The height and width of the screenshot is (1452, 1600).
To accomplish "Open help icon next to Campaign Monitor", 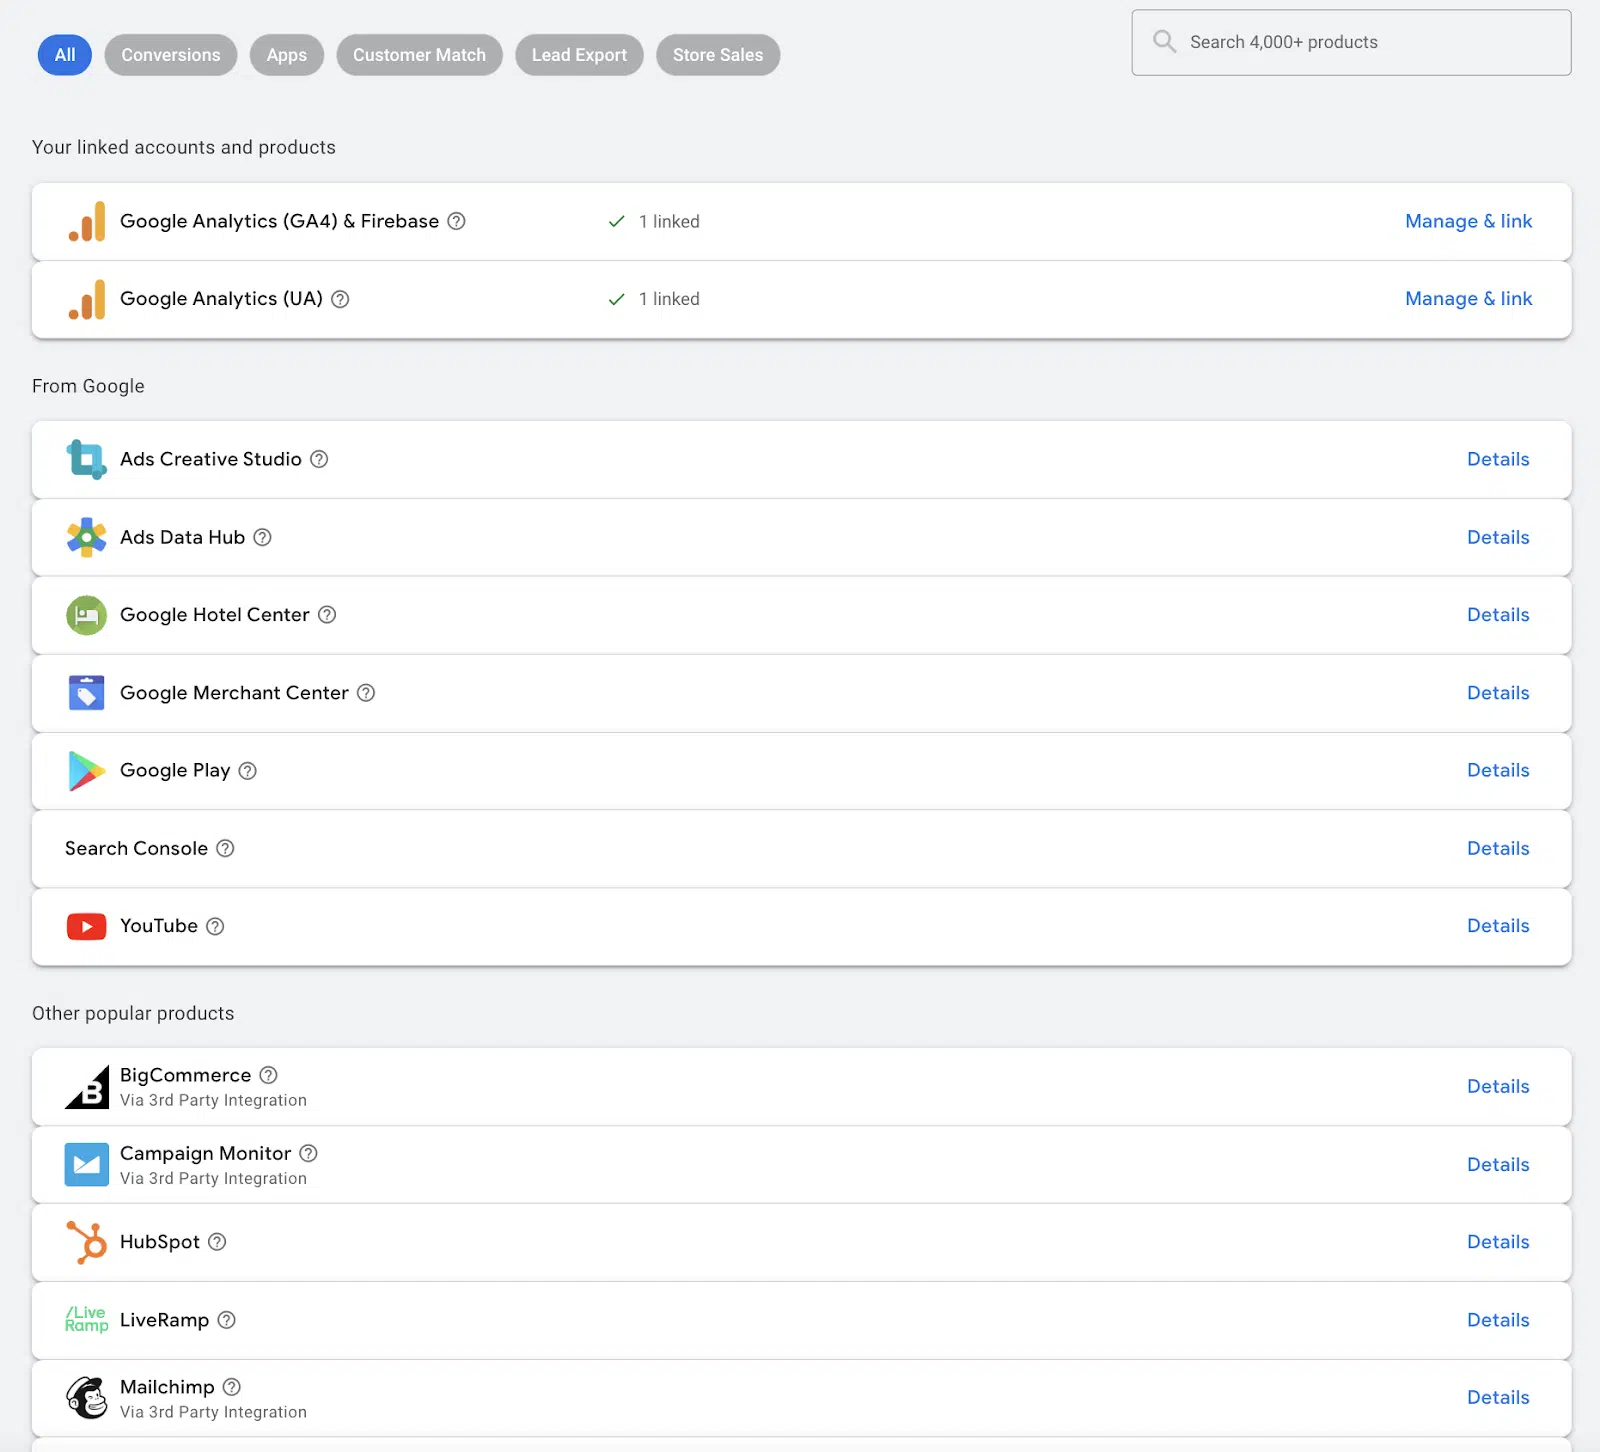I will [308, 1153].
